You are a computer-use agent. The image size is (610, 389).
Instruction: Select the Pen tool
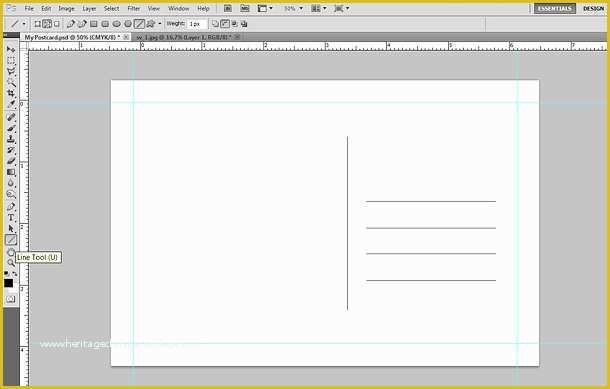pyautogui.click(x=11, y=207)
